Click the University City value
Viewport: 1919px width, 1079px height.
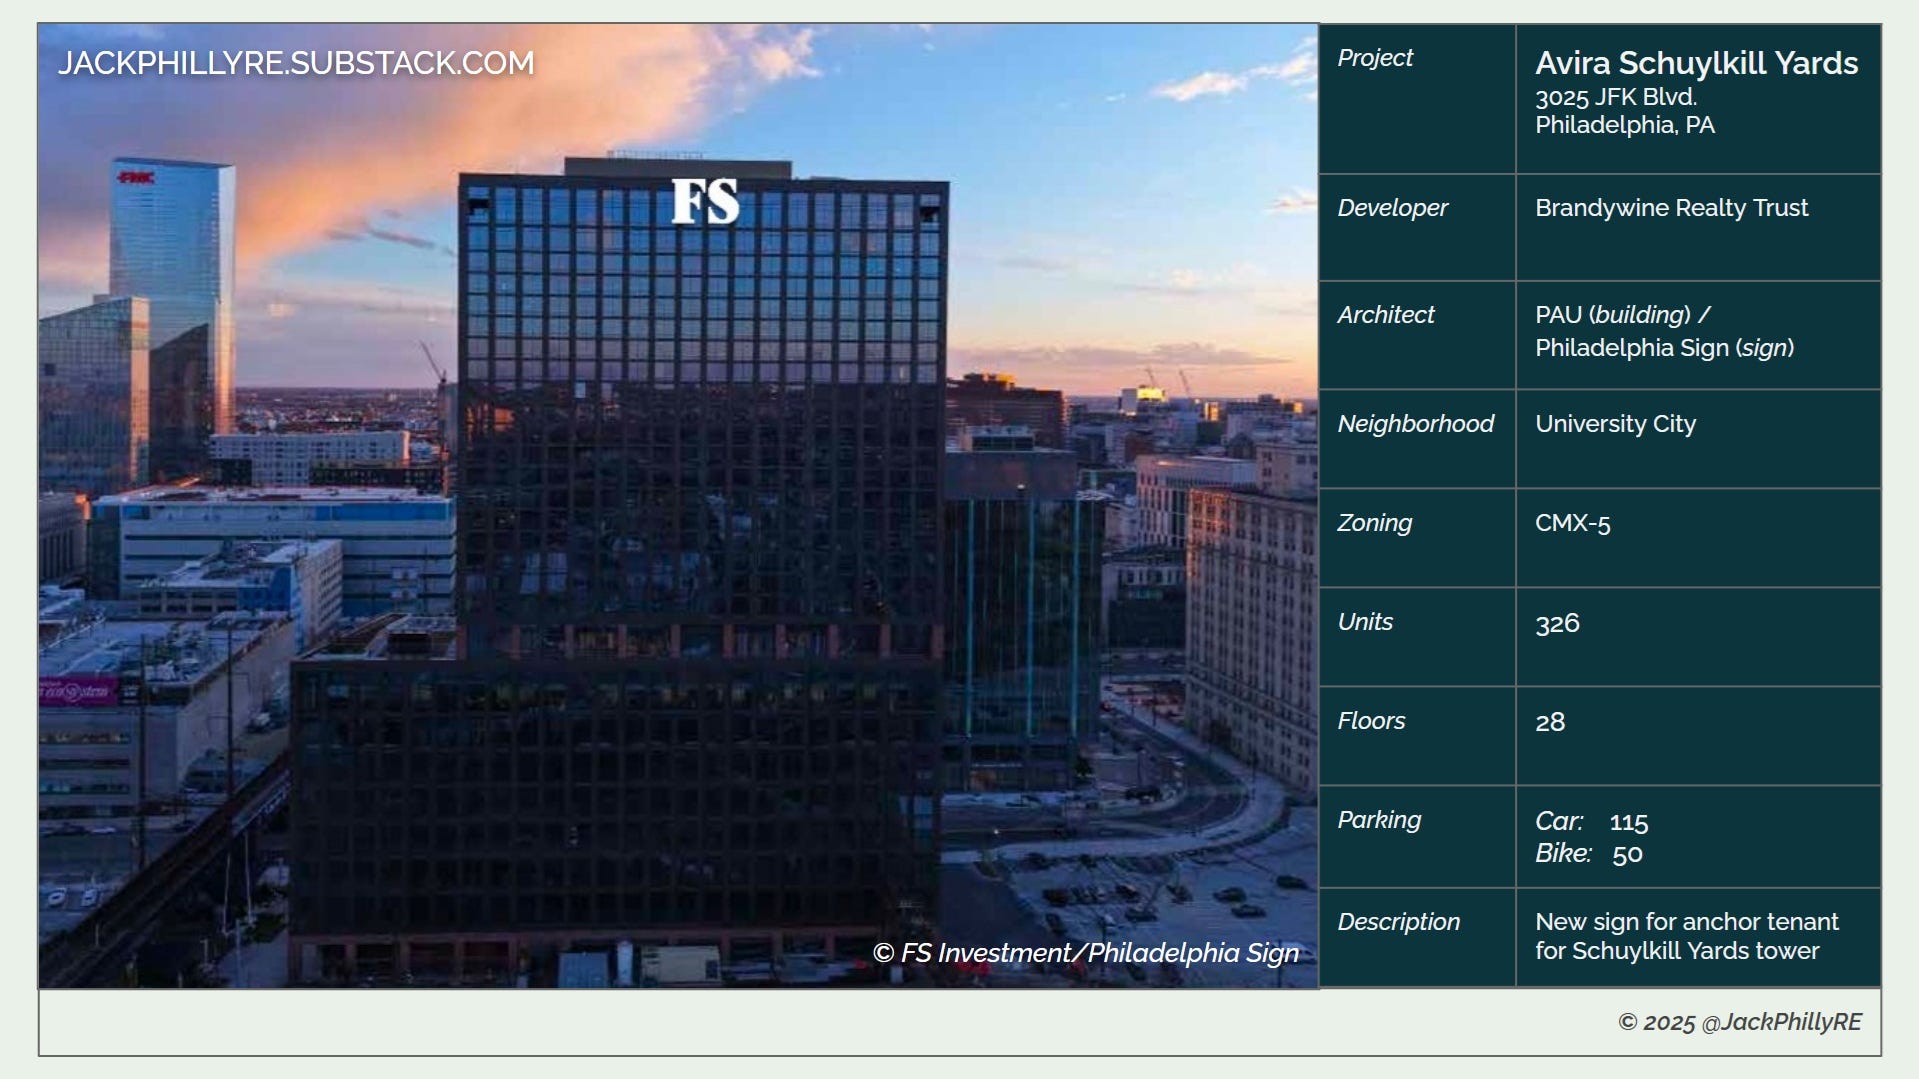[x=1616, y=424]
